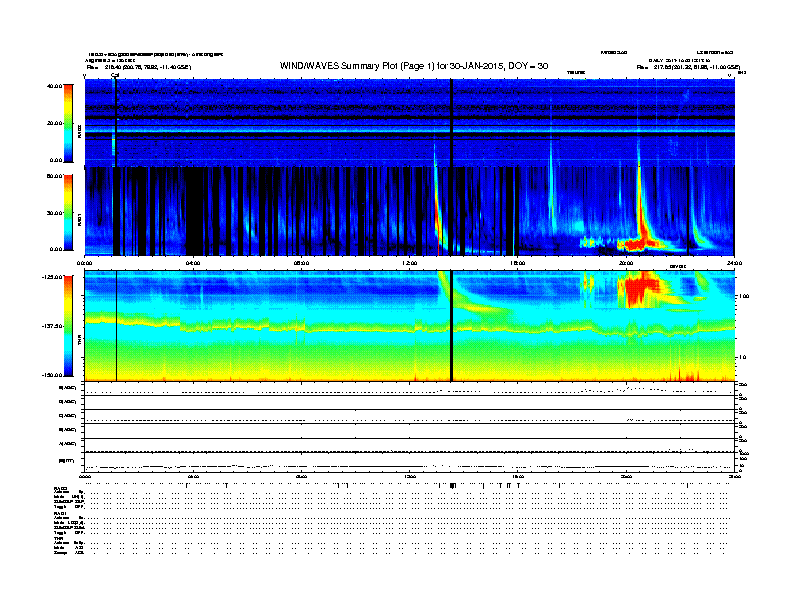The width and height of the screenshot is (792, 612).
Task: Click the TNR color scale bar
Action: click(x=68, y=326)
